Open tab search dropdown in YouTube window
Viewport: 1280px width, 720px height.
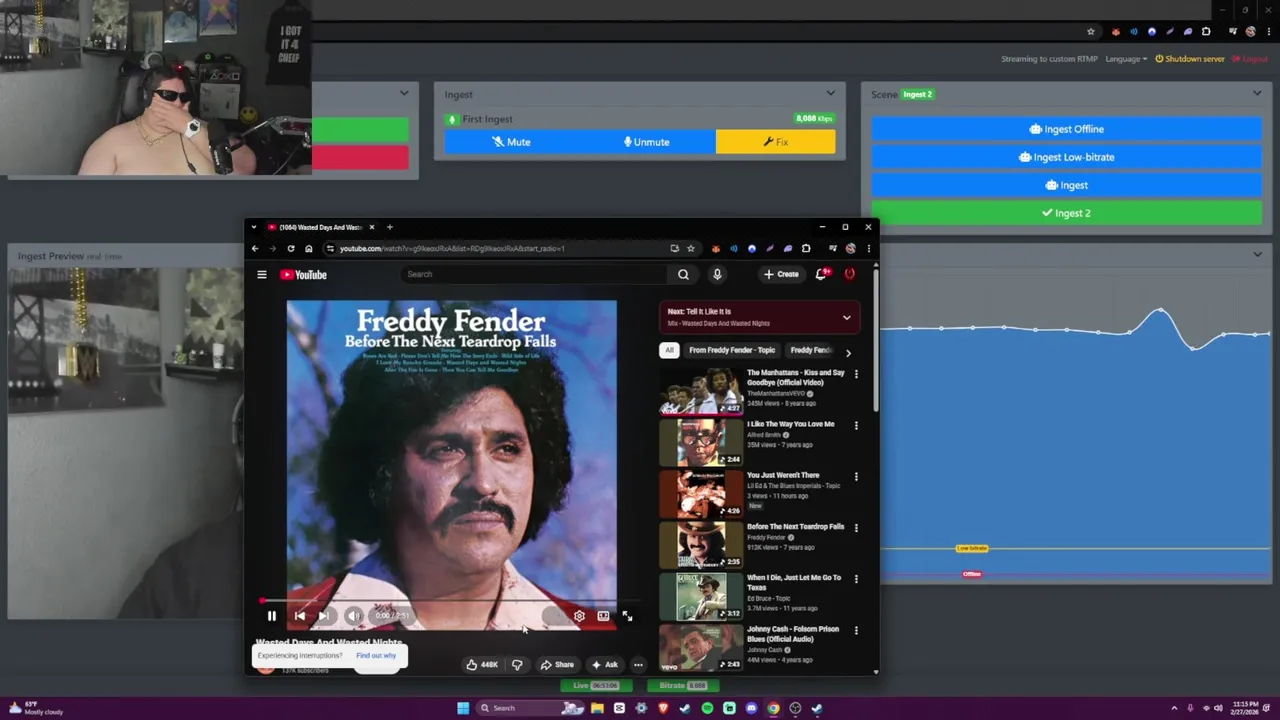pyautogui.click(x=254, y=227)
